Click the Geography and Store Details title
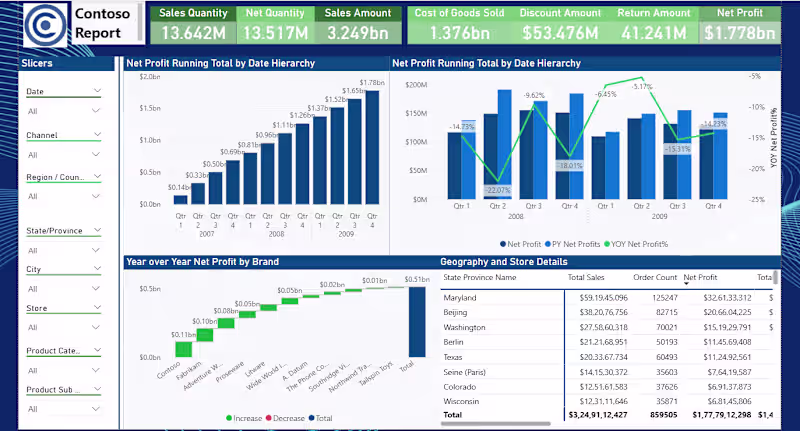 coord(504,262)
